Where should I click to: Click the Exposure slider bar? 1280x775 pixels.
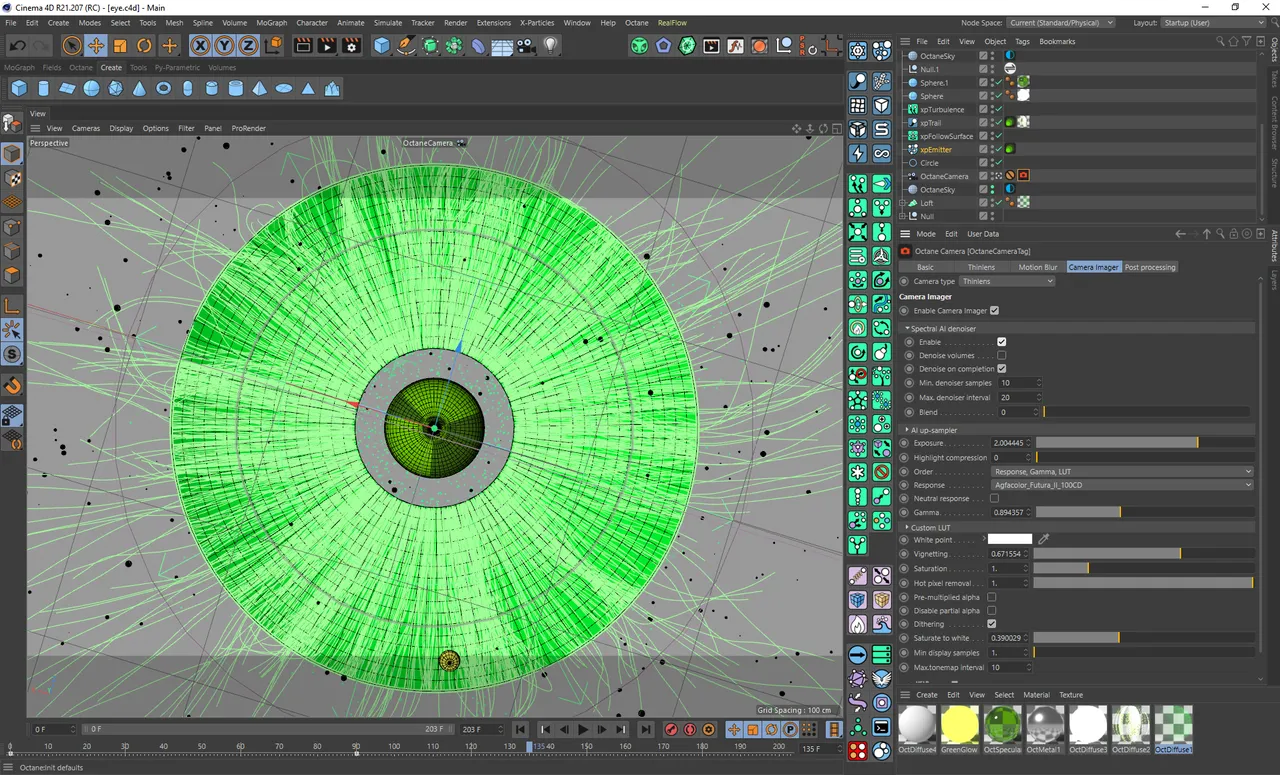(x=1144, y=442)
